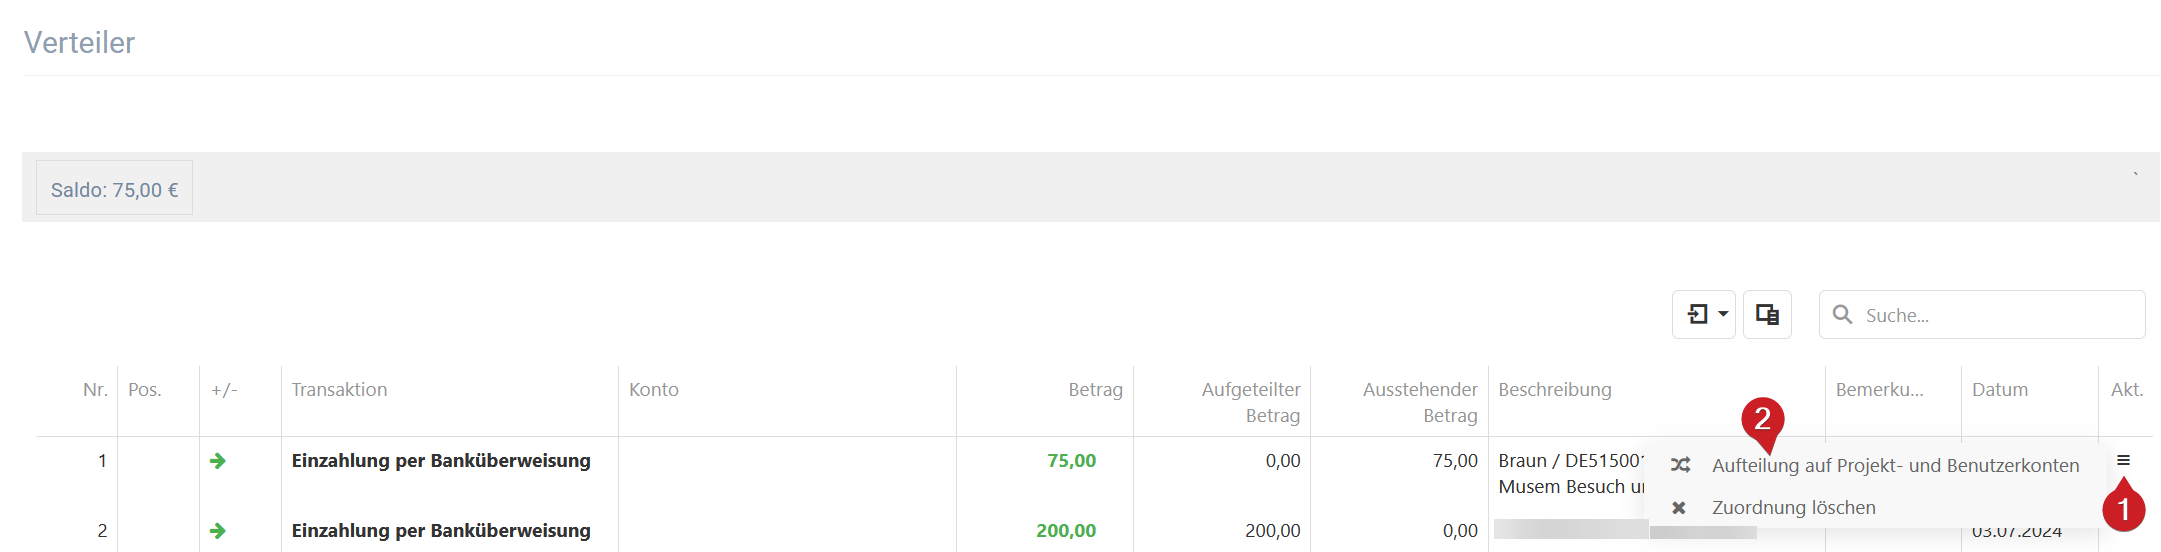Open the import dropdown button in toolbar
2161x552 pixels.
point(1703,315)
